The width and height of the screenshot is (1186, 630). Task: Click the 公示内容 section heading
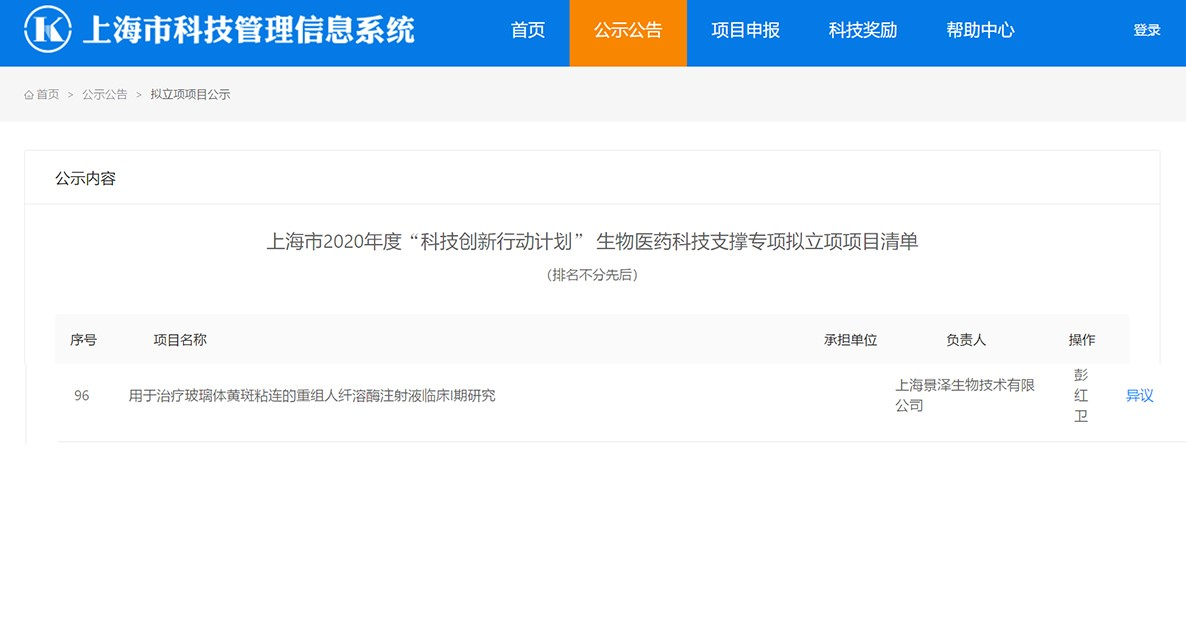[x=85, y=178]
